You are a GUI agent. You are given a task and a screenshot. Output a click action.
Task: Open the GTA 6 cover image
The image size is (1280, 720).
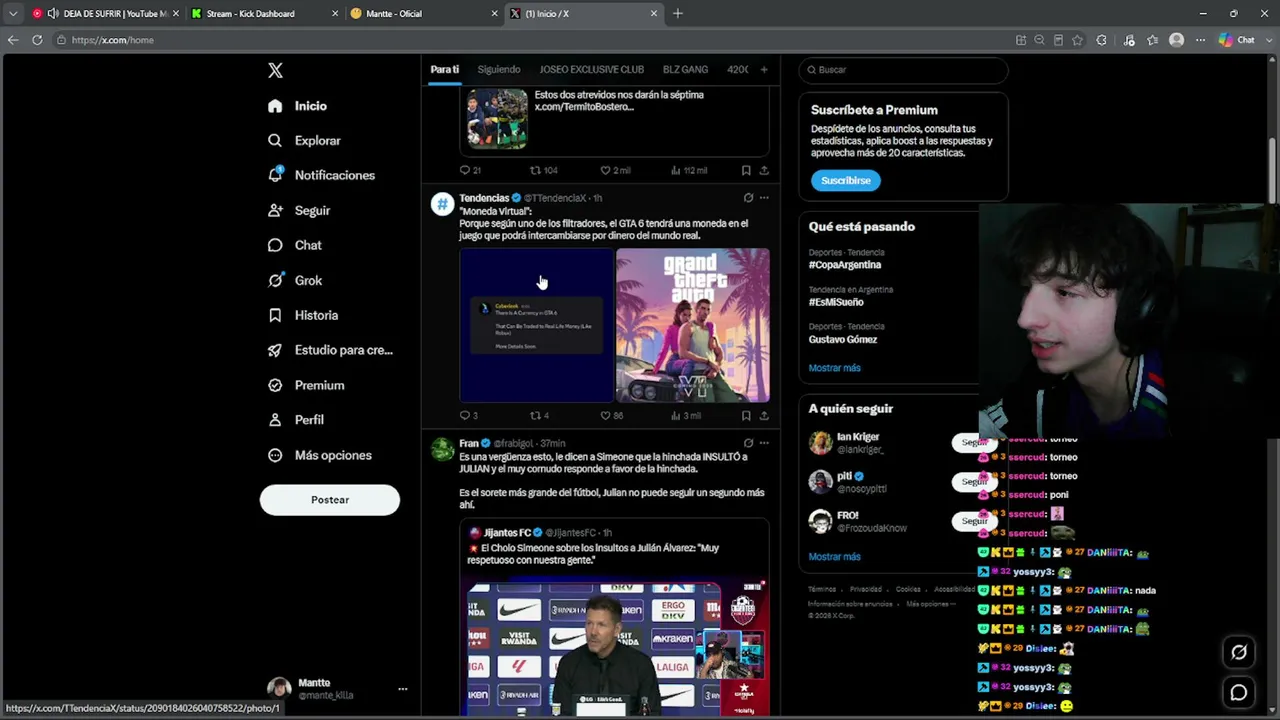693,326
